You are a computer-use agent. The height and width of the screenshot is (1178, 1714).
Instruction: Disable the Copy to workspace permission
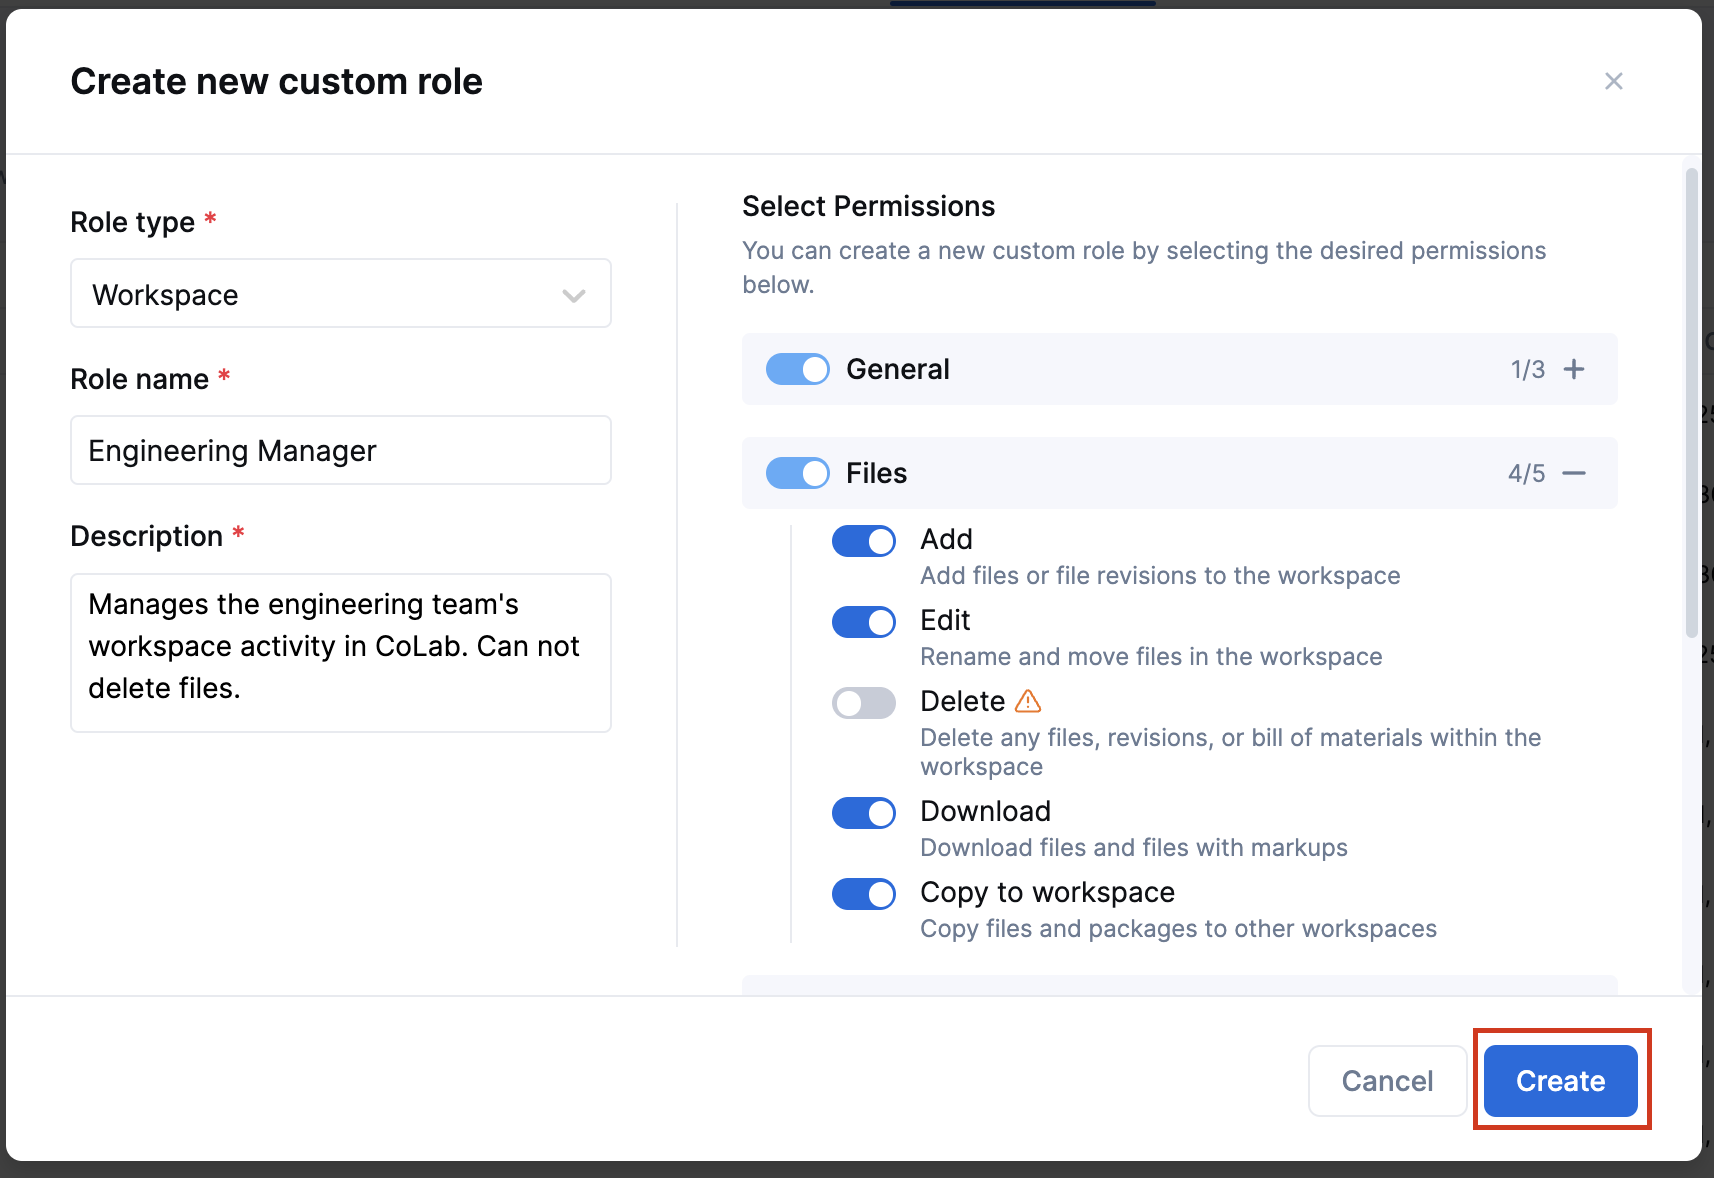click(x=864, y=894)
